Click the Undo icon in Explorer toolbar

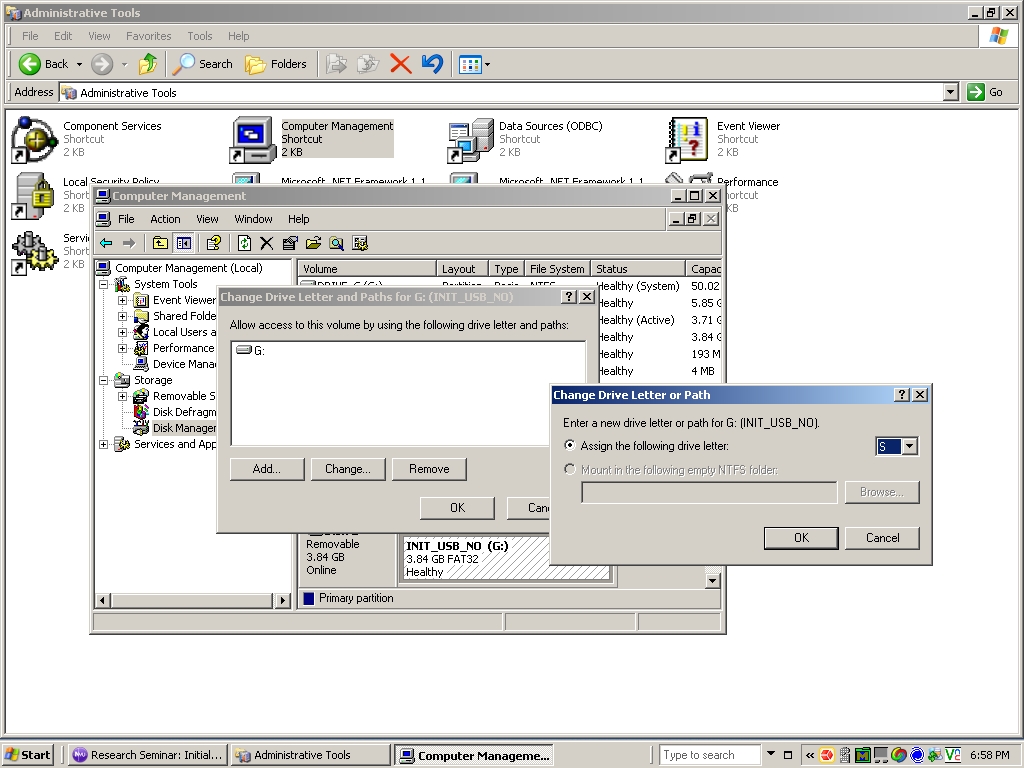[x=432, y=64]
